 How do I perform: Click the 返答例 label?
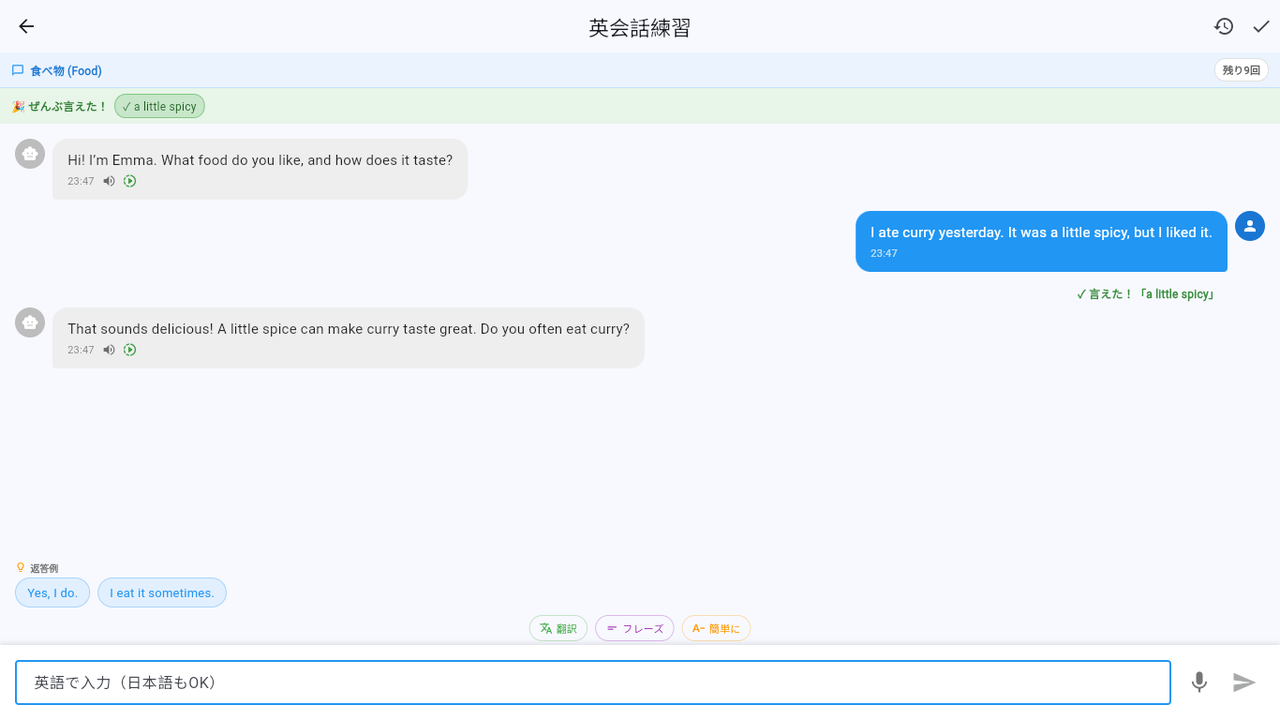click(x=44, y=568)
